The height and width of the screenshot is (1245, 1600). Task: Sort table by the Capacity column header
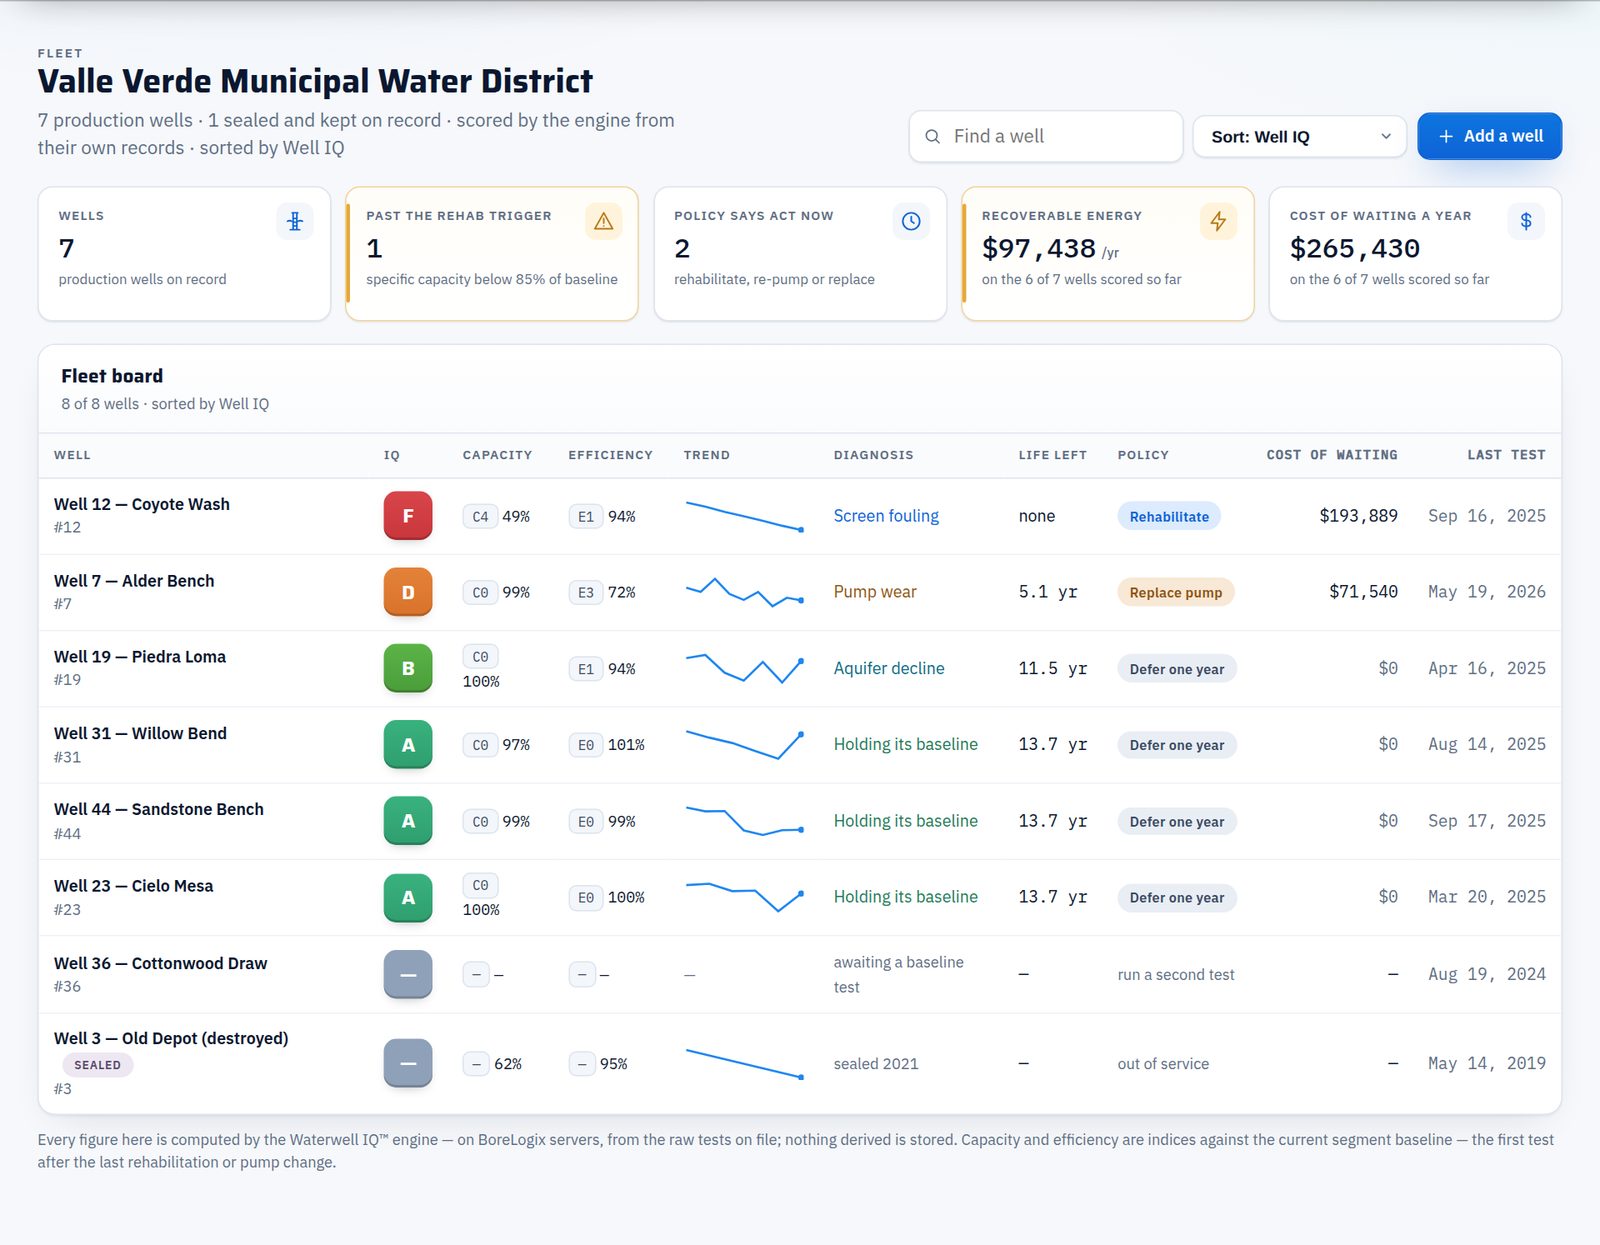497,455
